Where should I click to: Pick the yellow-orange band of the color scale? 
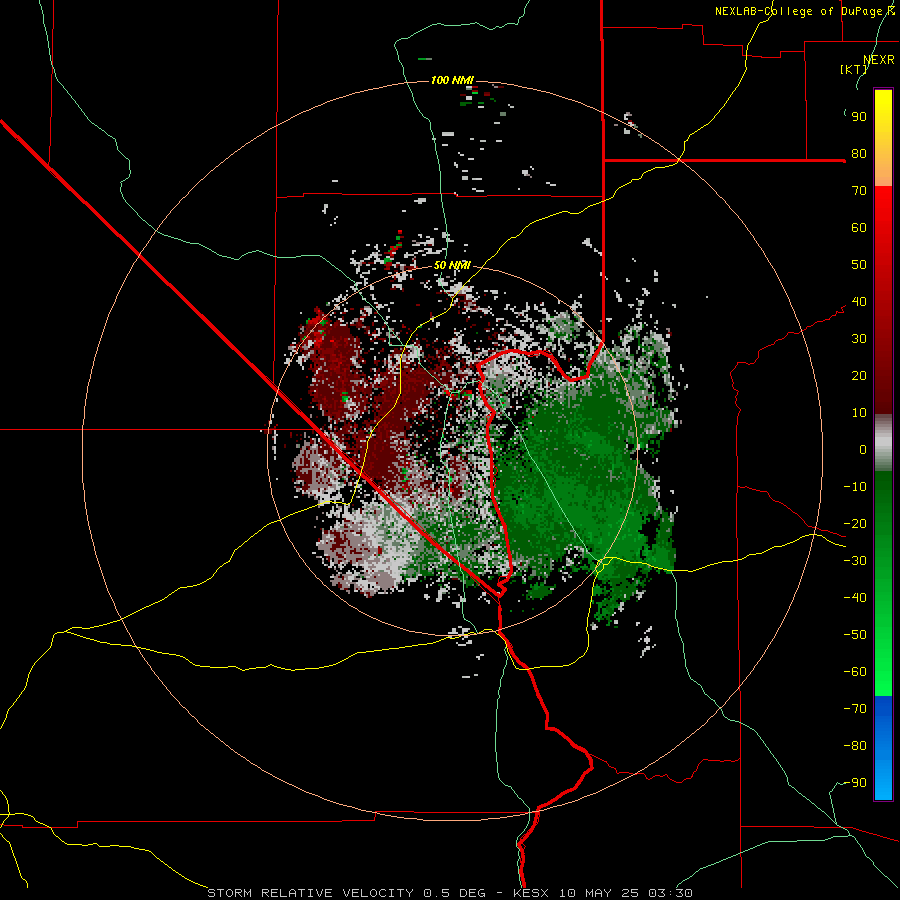(x=883, y=138)
